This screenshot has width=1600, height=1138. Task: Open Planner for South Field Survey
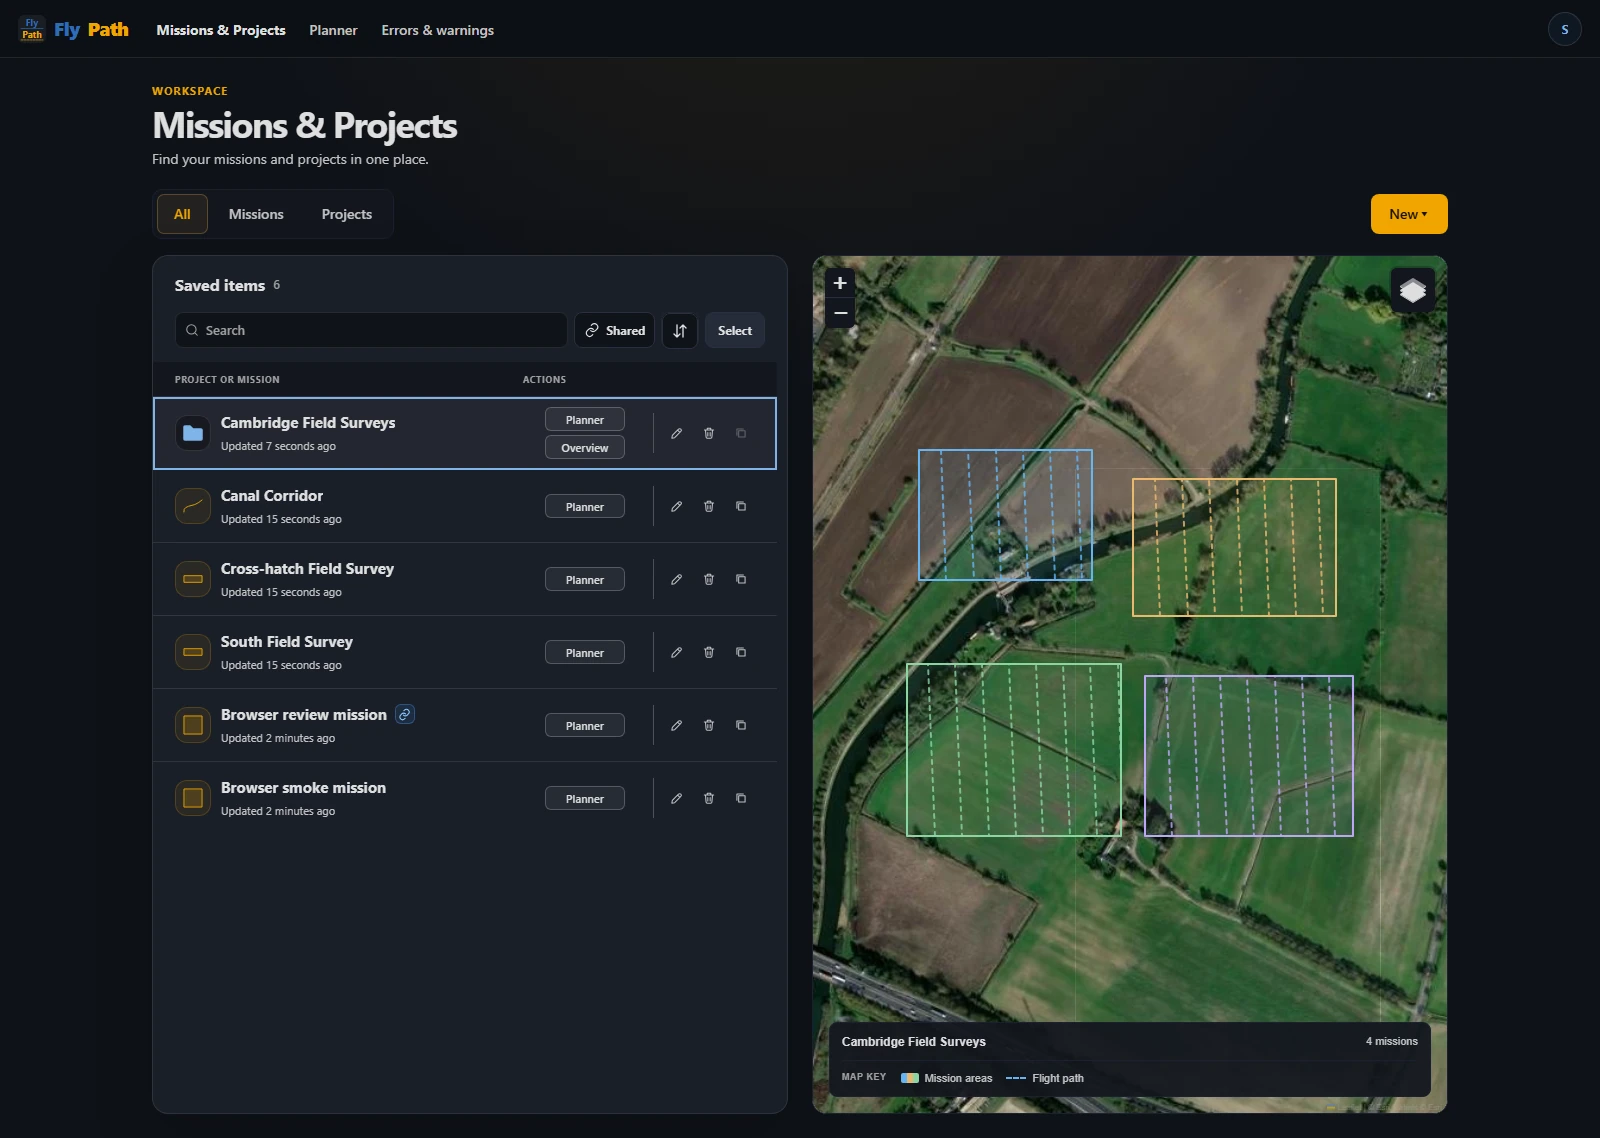[585, 653]
